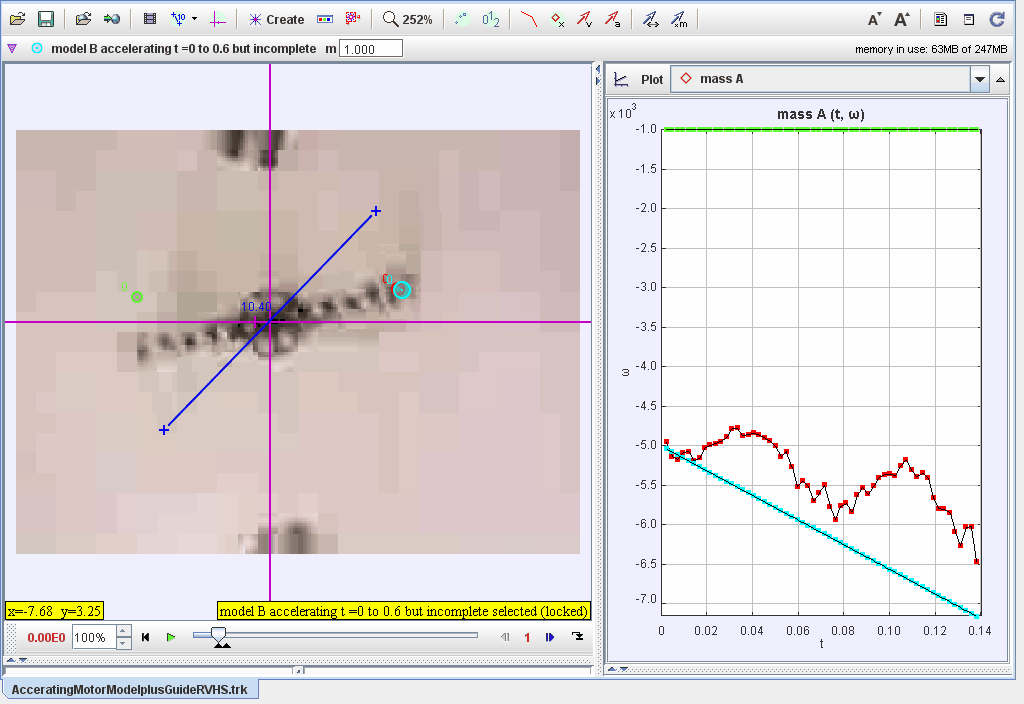1024x704 pixels.
Task: Select the AcceratingMotorModelplusGuideRVHS.trk tab
Action: coord(129,690)
